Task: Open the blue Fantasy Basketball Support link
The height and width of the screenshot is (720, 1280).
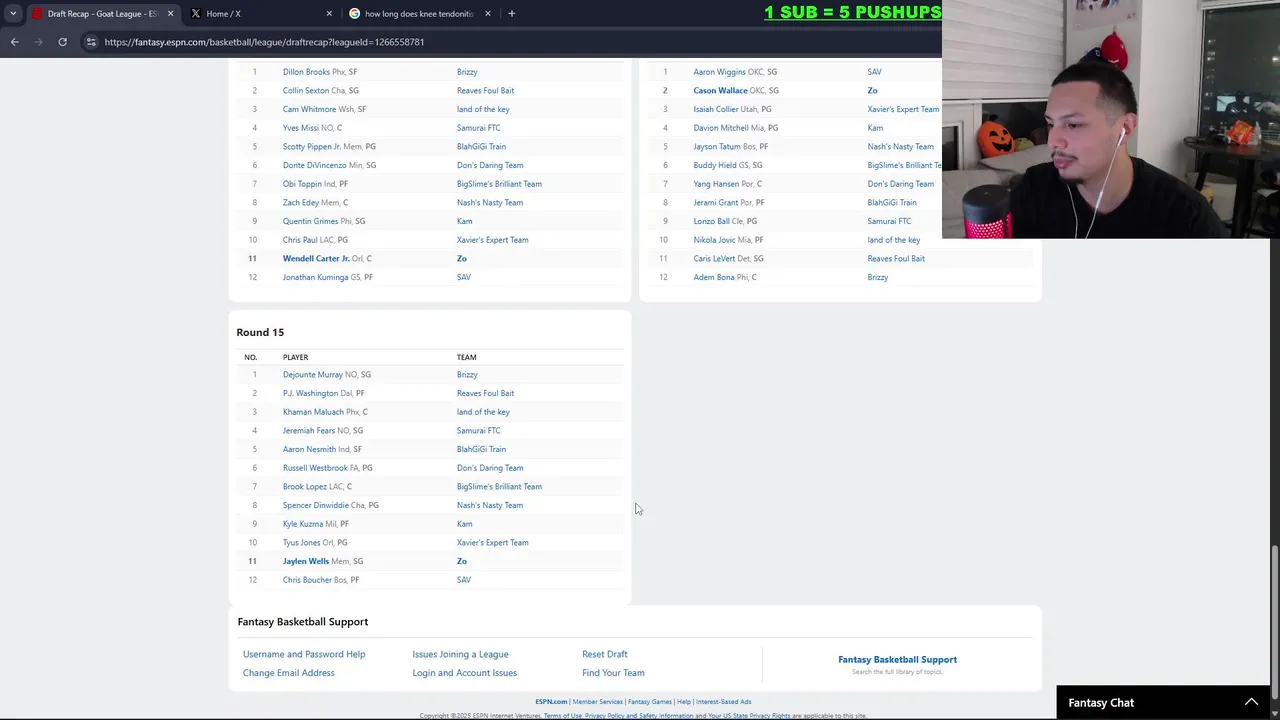Action: tap(897, 659)
